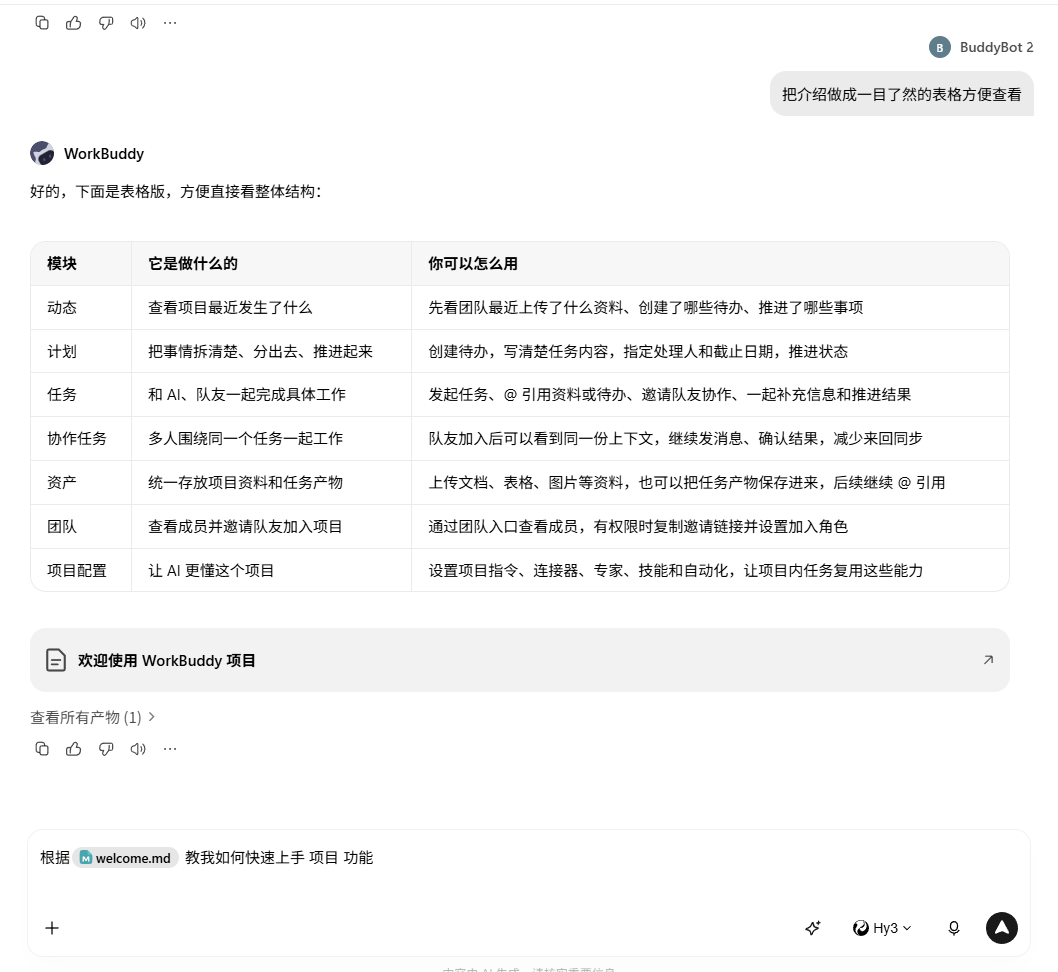Click the 你可以怎么用 column header
This screenshot has width=1058, height=972.
711,264
